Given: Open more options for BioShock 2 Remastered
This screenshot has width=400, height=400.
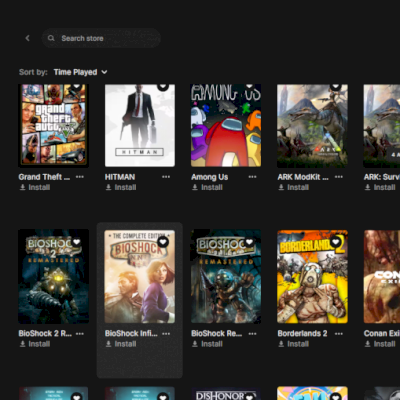Looking at the screenshot, I should (80, 333).
